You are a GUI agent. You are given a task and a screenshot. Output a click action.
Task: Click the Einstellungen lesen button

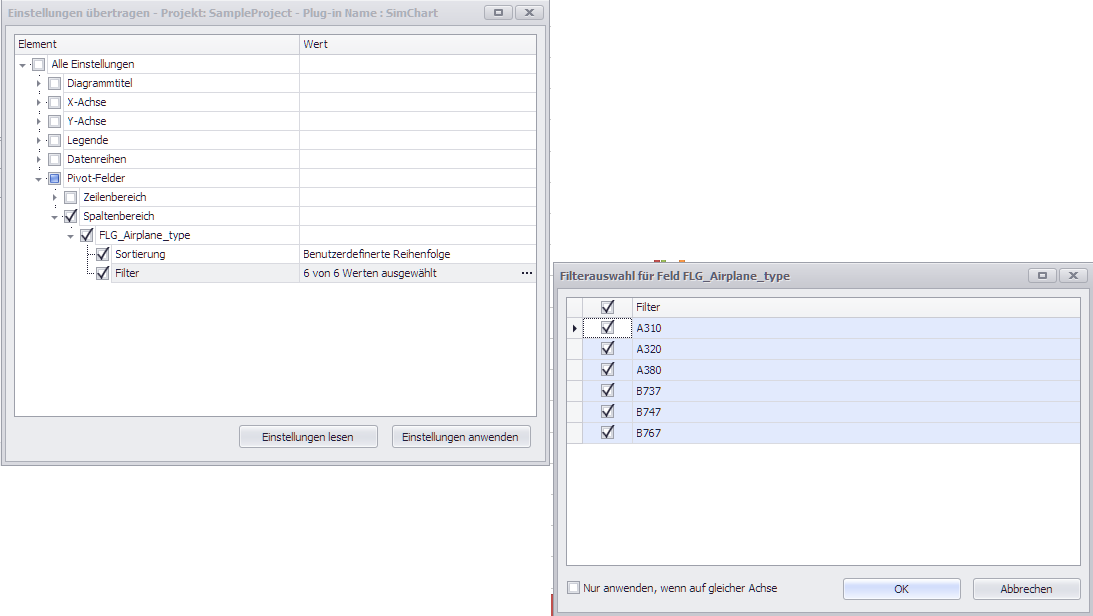coord(309,437)
